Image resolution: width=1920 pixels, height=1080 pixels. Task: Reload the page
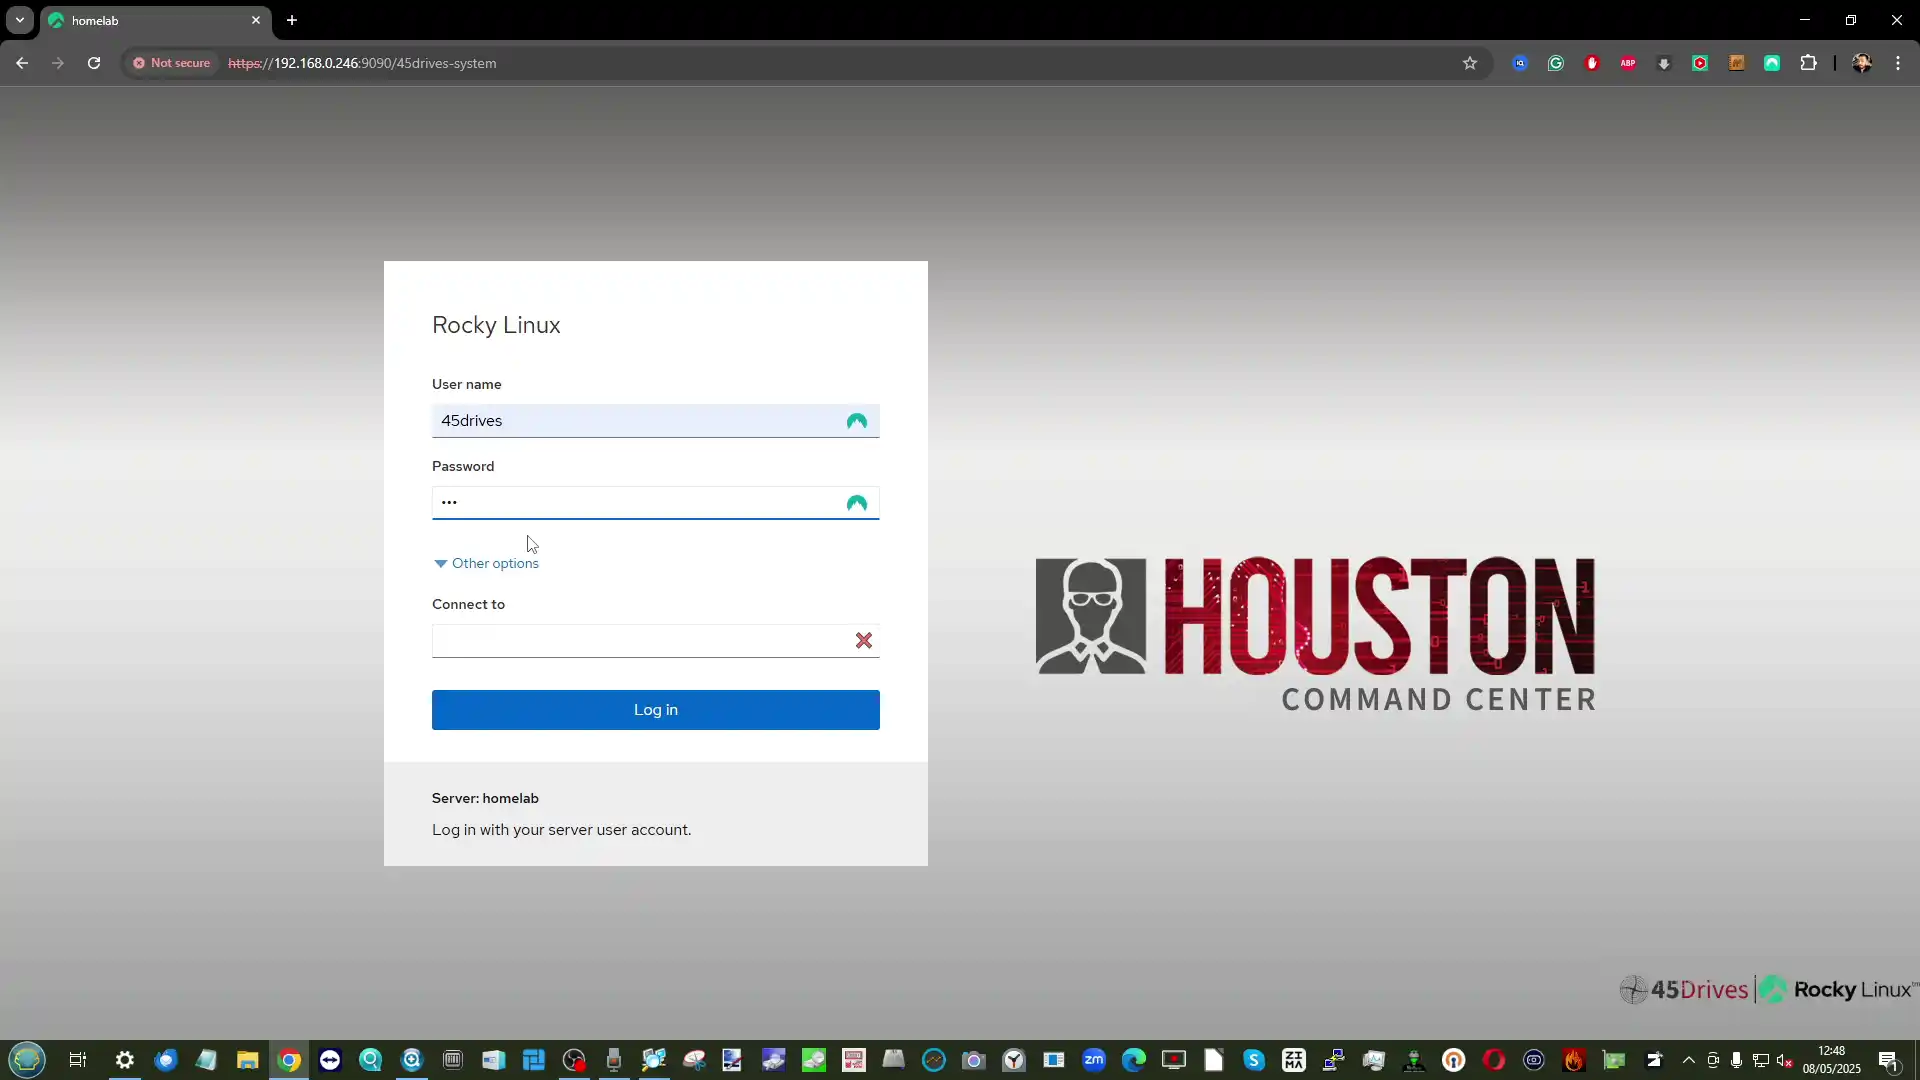[94, 63]
